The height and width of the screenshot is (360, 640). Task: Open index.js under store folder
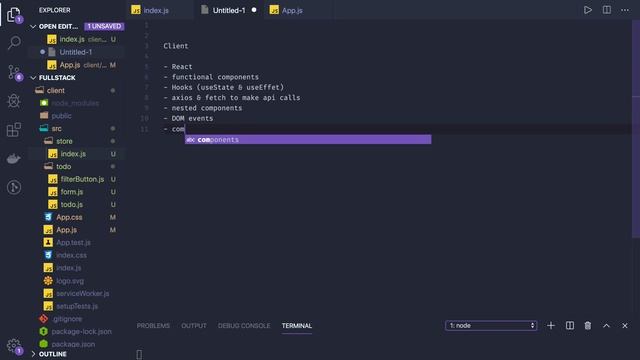(x=76, y=153)
